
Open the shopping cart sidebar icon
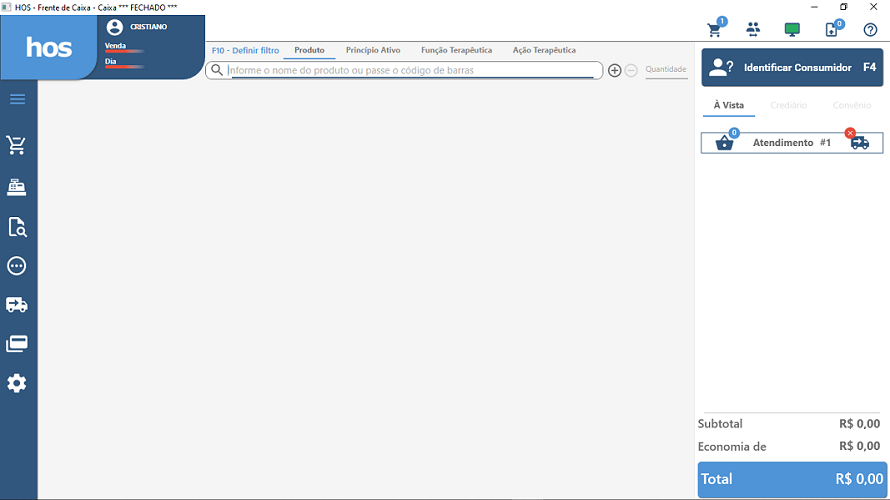tap(17, 146)
